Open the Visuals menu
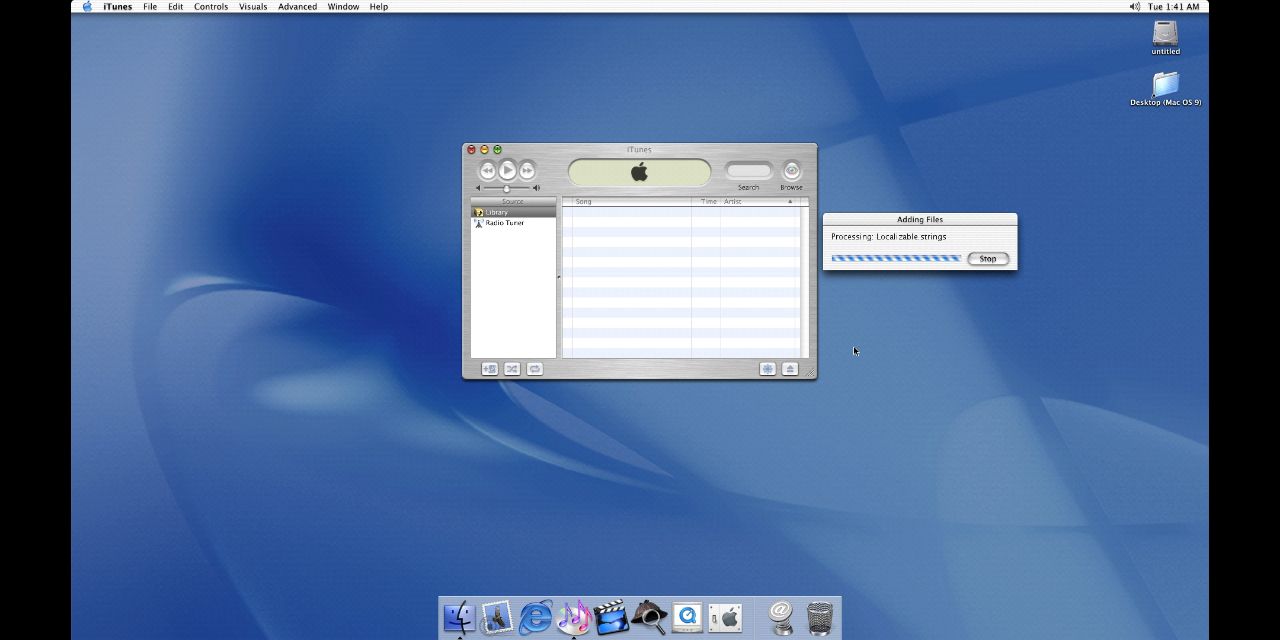This screenshot has height=640, width=1280. 253,6
